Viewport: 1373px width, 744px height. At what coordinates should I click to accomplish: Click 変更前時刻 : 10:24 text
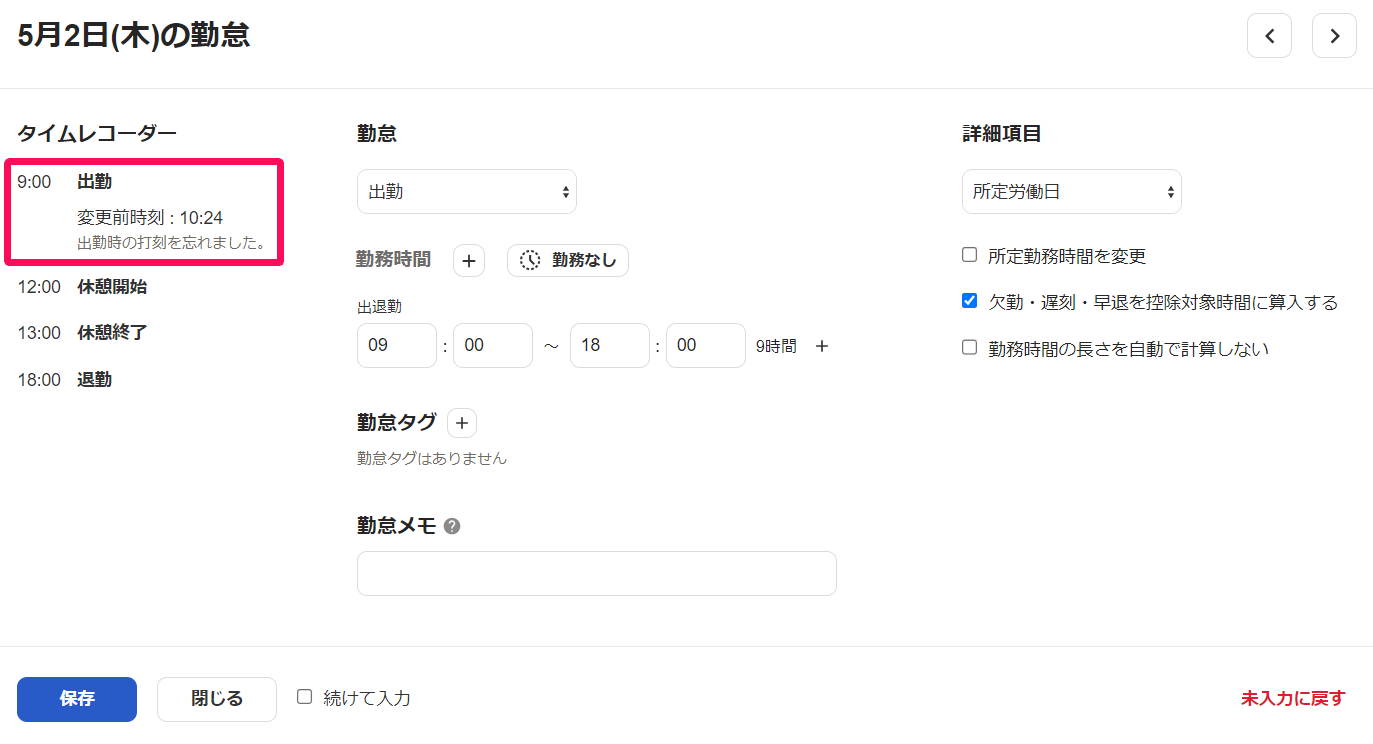150,218
